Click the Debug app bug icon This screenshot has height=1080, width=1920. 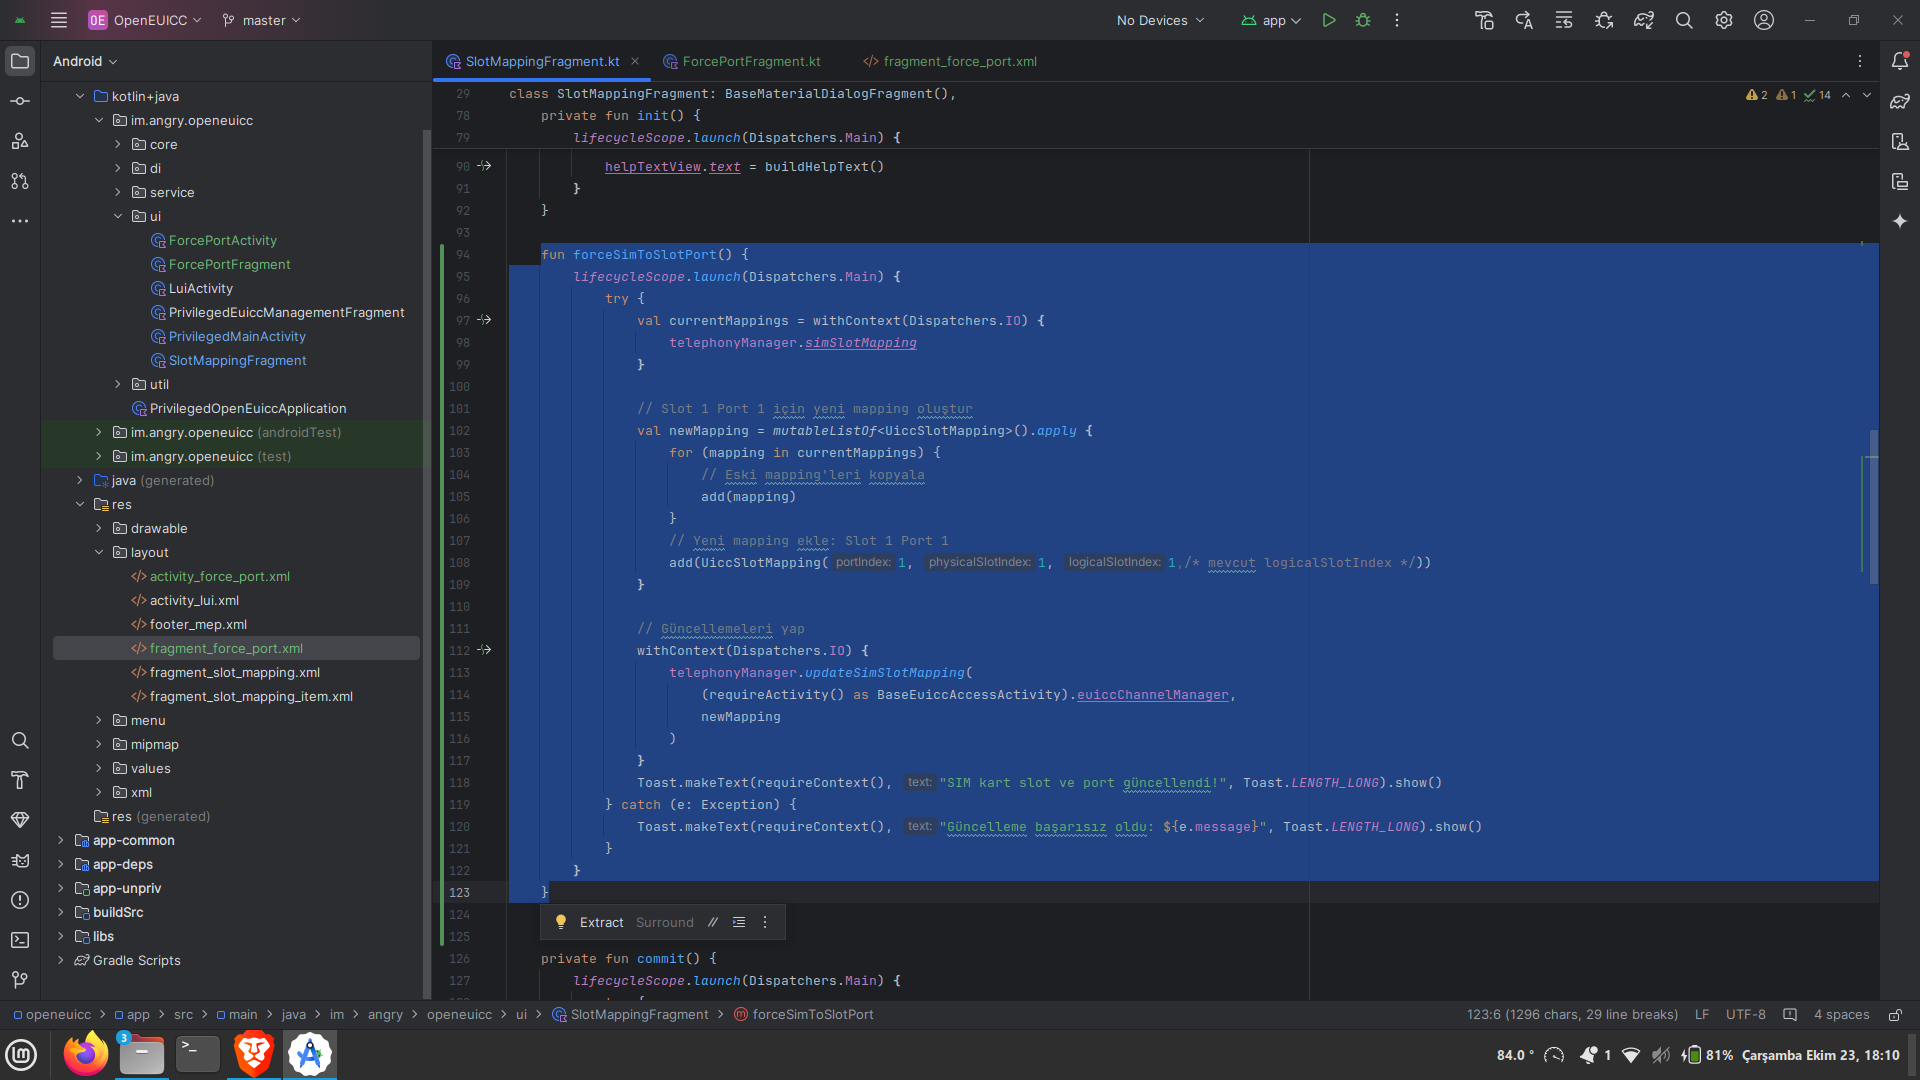1362,20
